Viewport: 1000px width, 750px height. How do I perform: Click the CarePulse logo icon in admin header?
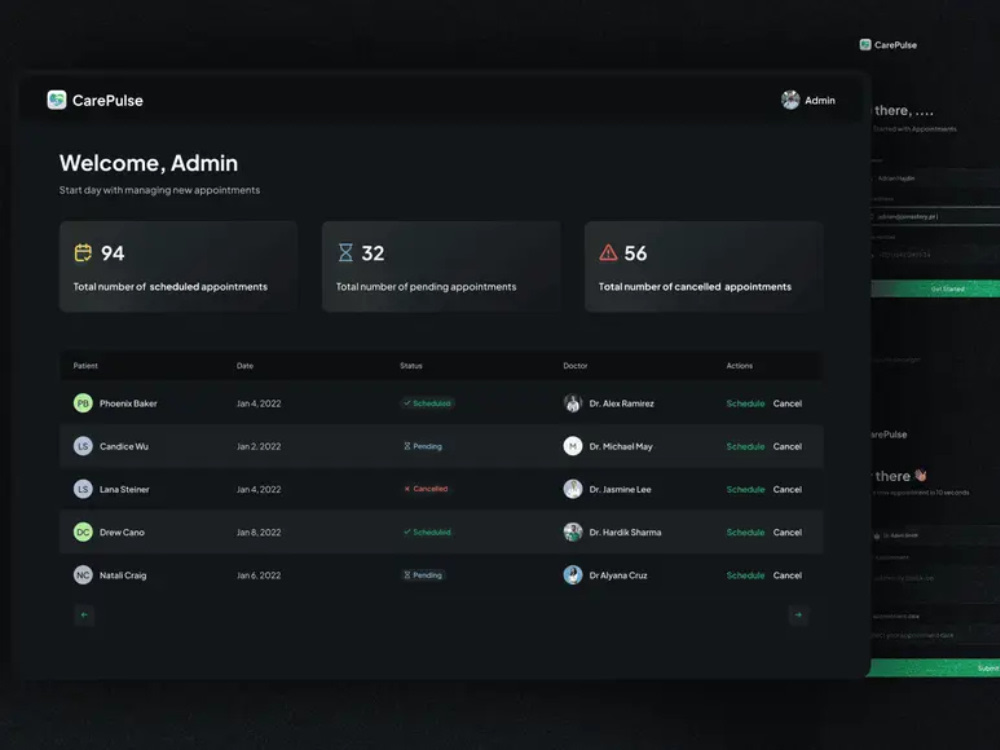coord(57,99)
